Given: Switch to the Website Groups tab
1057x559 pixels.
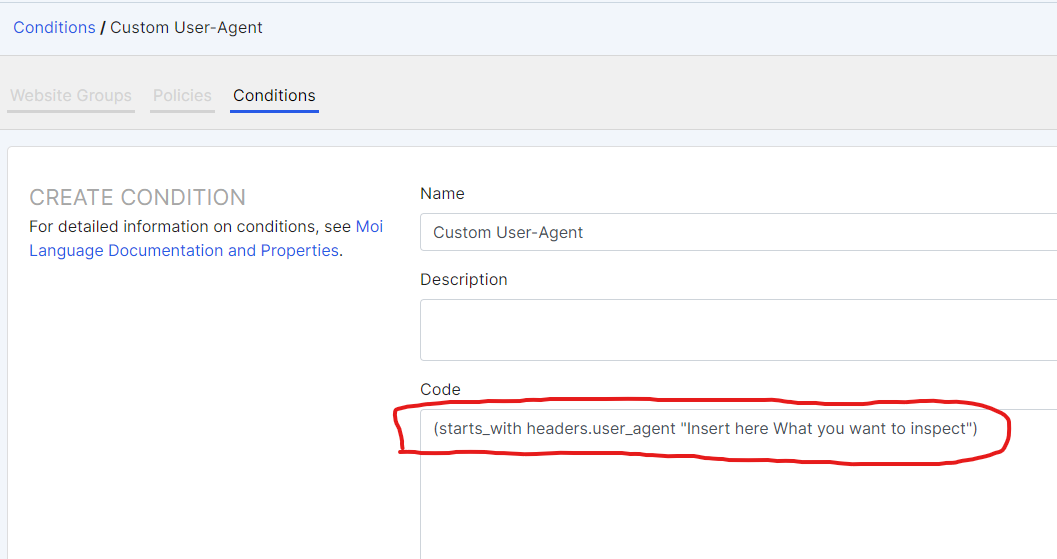Looking at the screenshot, I should 71,96.
